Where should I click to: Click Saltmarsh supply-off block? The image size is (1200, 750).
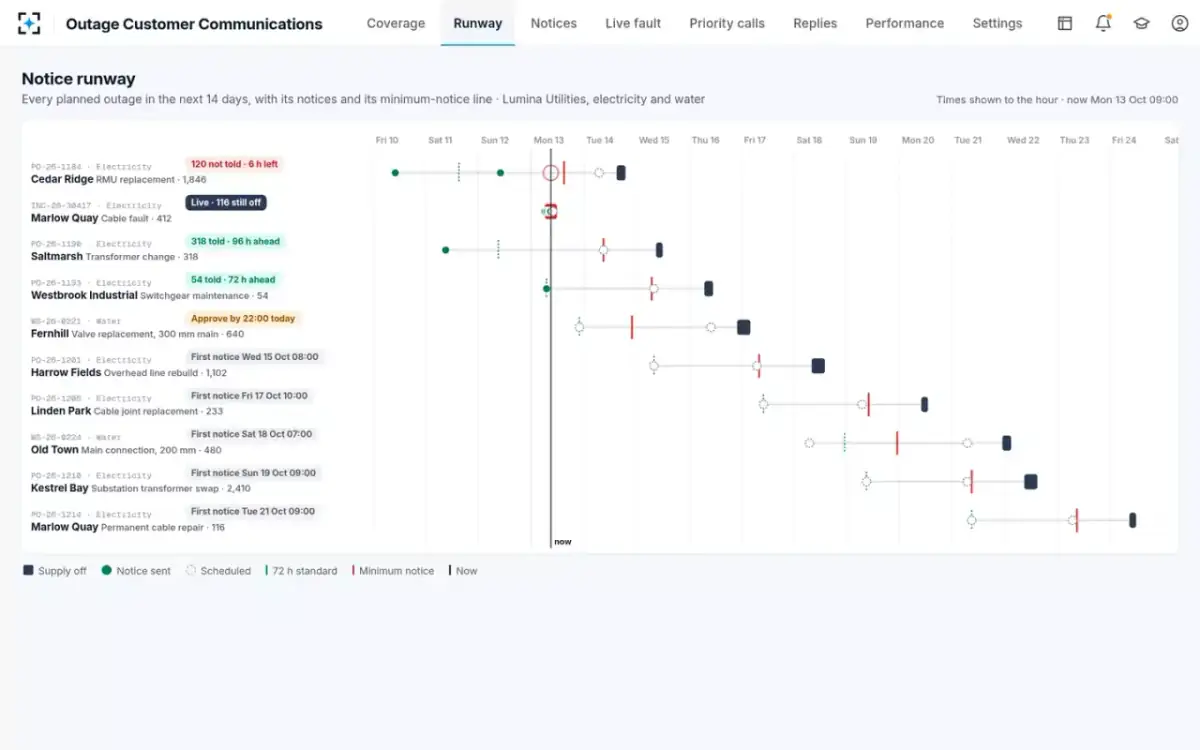pyautogui.click(x=659, y=250)
